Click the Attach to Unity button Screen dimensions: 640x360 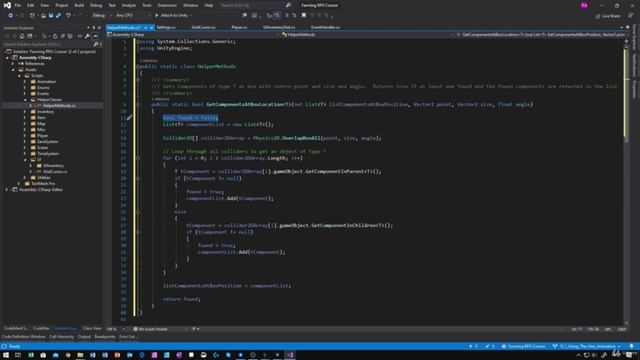point(173,16)
